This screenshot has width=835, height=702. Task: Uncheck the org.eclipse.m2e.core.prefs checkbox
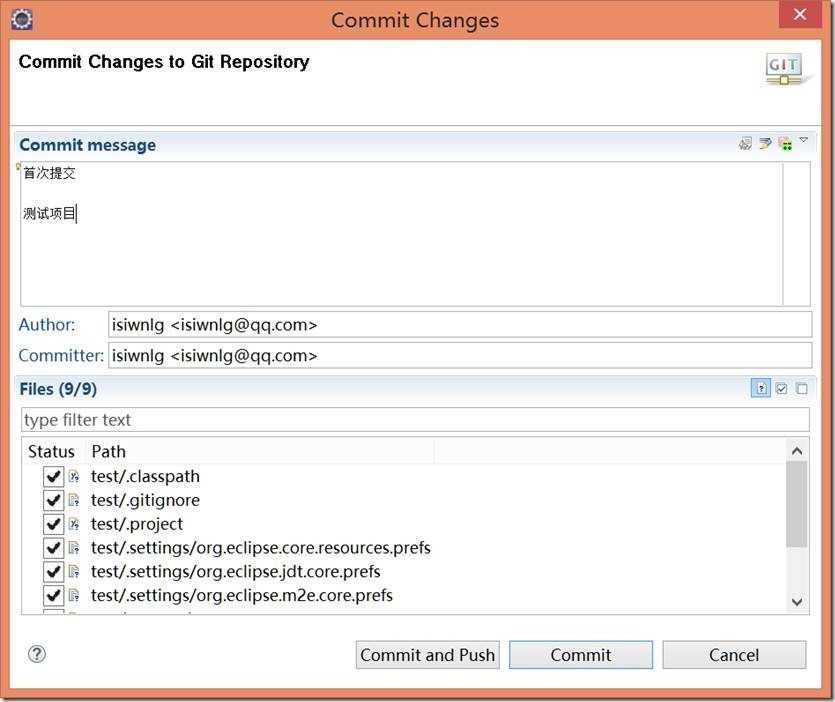[x=53, y=595]
